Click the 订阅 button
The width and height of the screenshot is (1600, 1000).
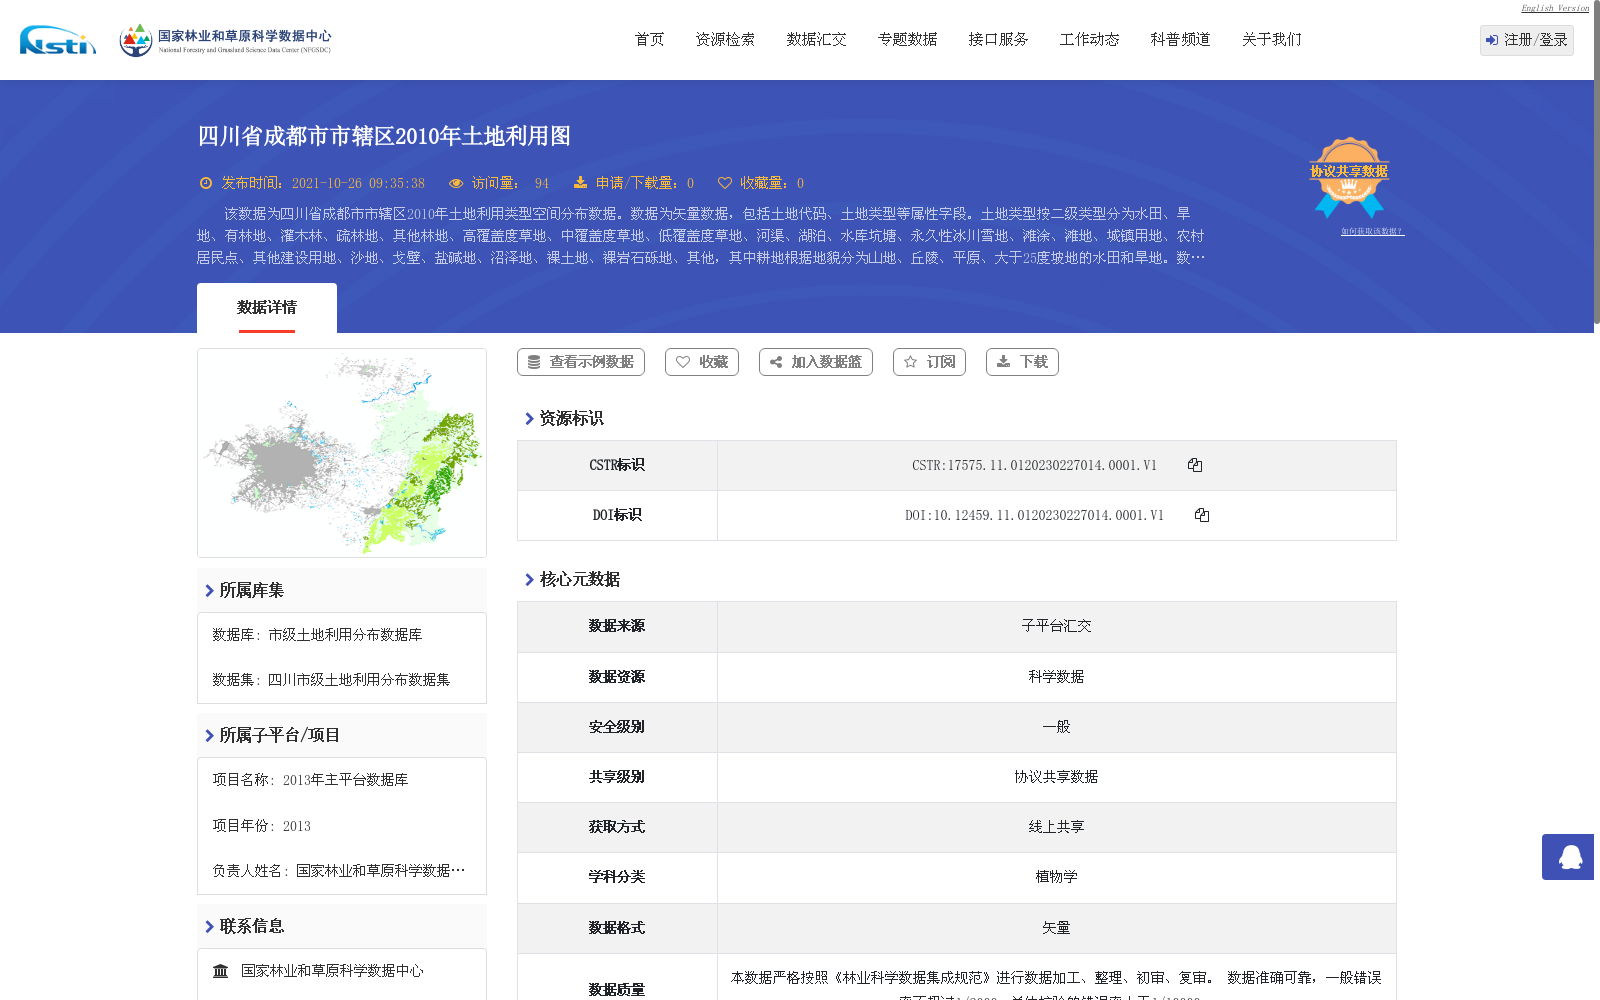[x=929, y=362]
